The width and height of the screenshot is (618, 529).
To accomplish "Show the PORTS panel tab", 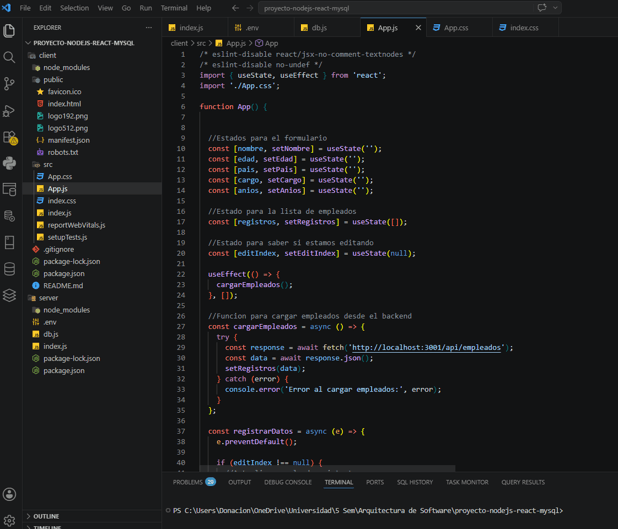I will [x=375, y=482].
